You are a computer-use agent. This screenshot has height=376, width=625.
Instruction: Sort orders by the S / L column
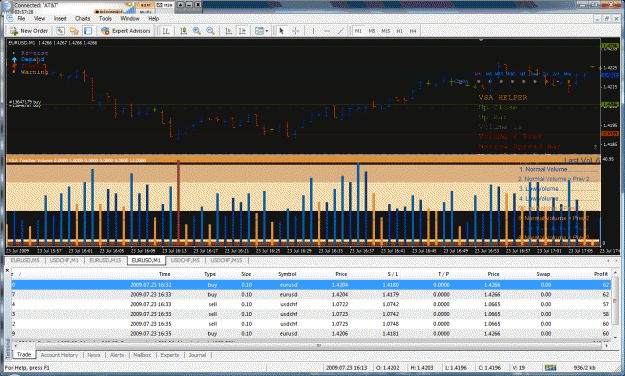393,274
